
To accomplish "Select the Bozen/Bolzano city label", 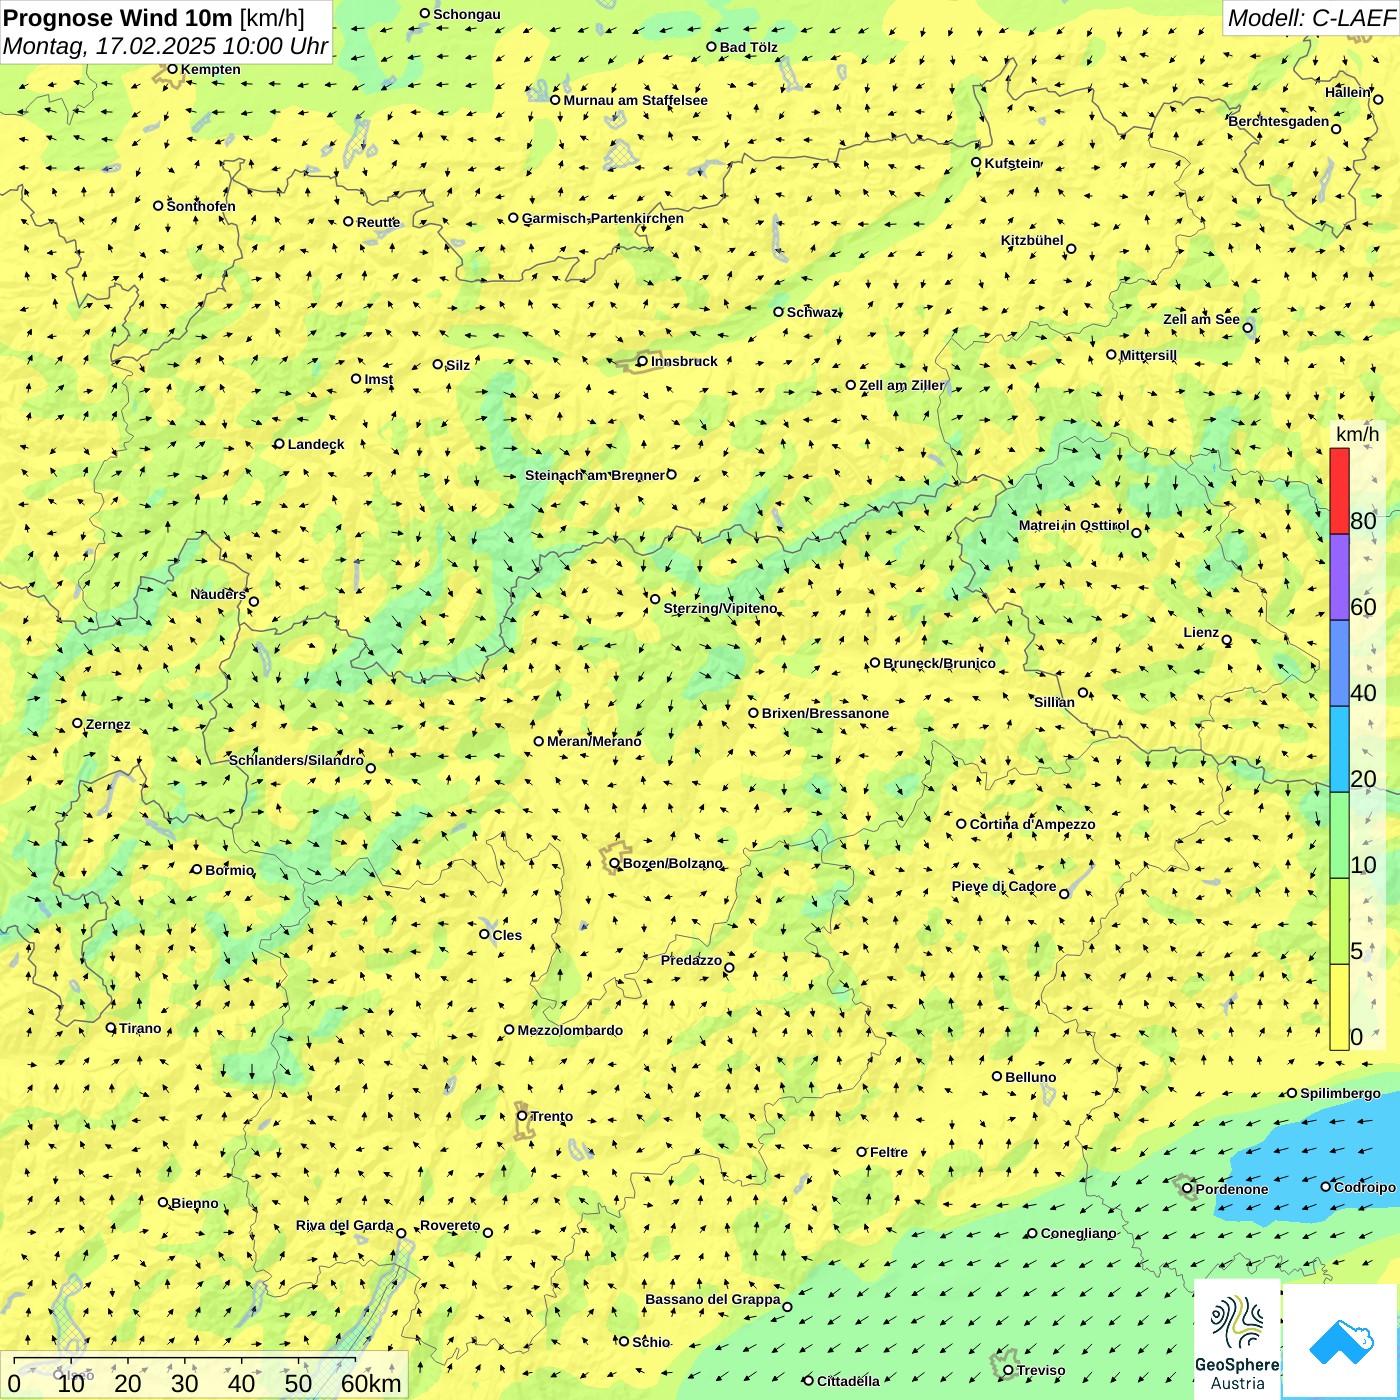I will click(672, 863).
